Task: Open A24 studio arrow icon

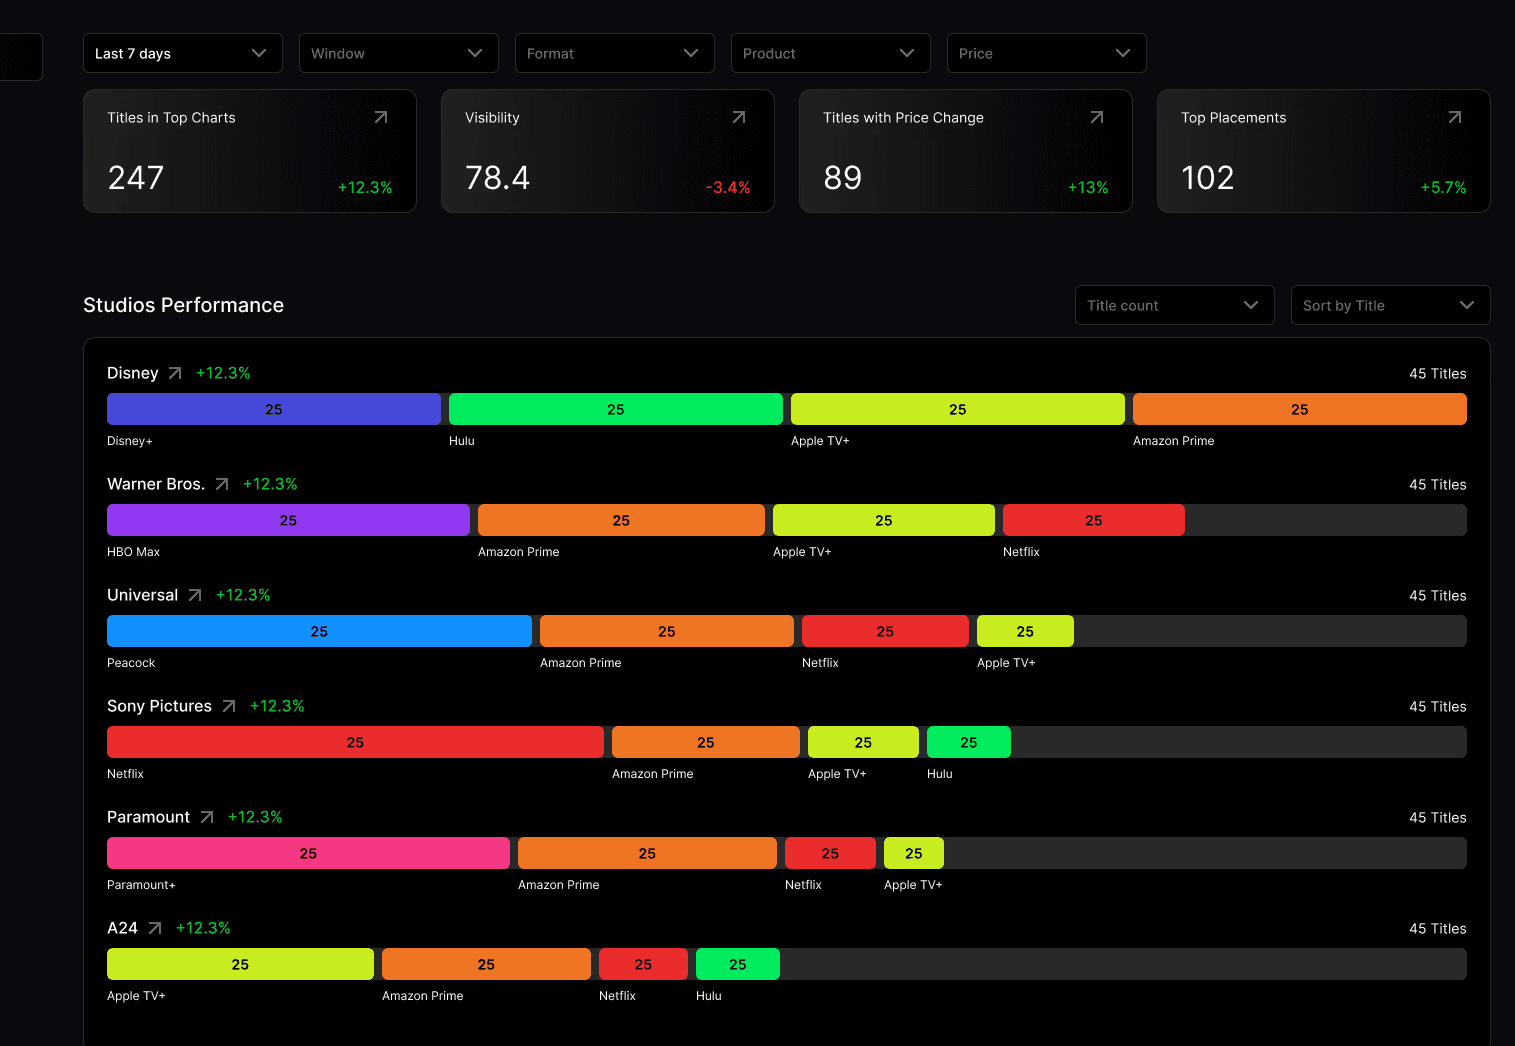Action: pos(155,928)
